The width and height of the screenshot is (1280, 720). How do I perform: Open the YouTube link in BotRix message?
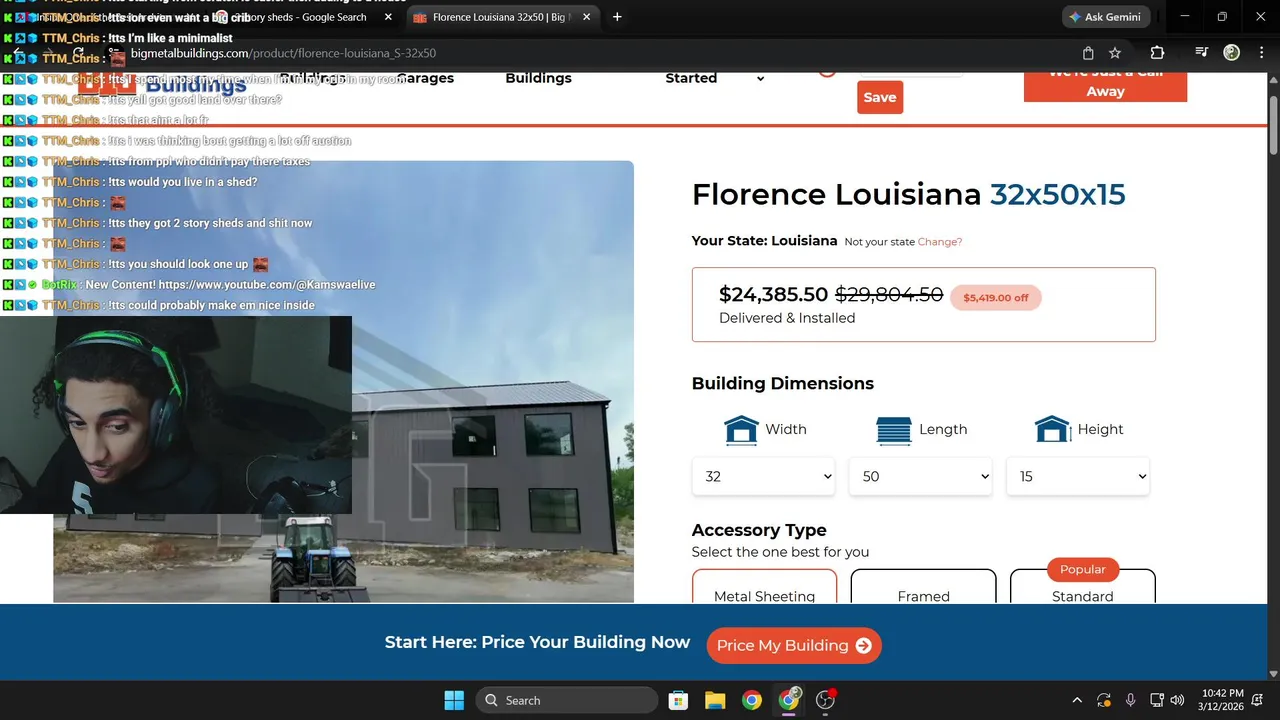(x=265, y=285)
